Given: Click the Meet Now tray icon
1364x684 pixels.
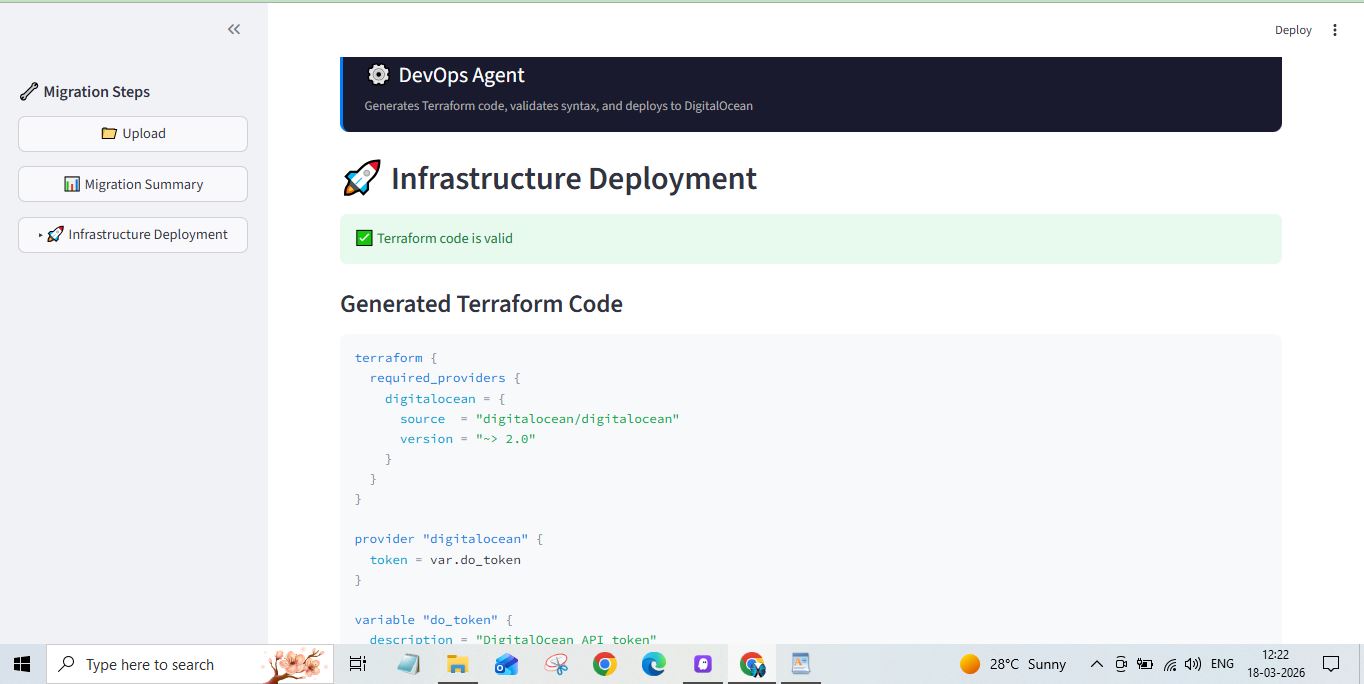Looking at the screenshot, I should tap(1121, 664).
